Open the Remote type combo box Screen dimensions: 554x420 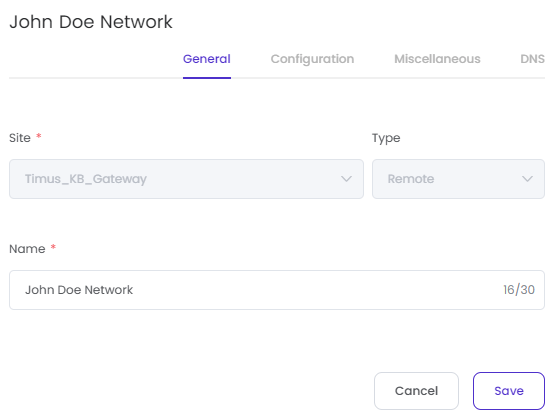point(458,179)
